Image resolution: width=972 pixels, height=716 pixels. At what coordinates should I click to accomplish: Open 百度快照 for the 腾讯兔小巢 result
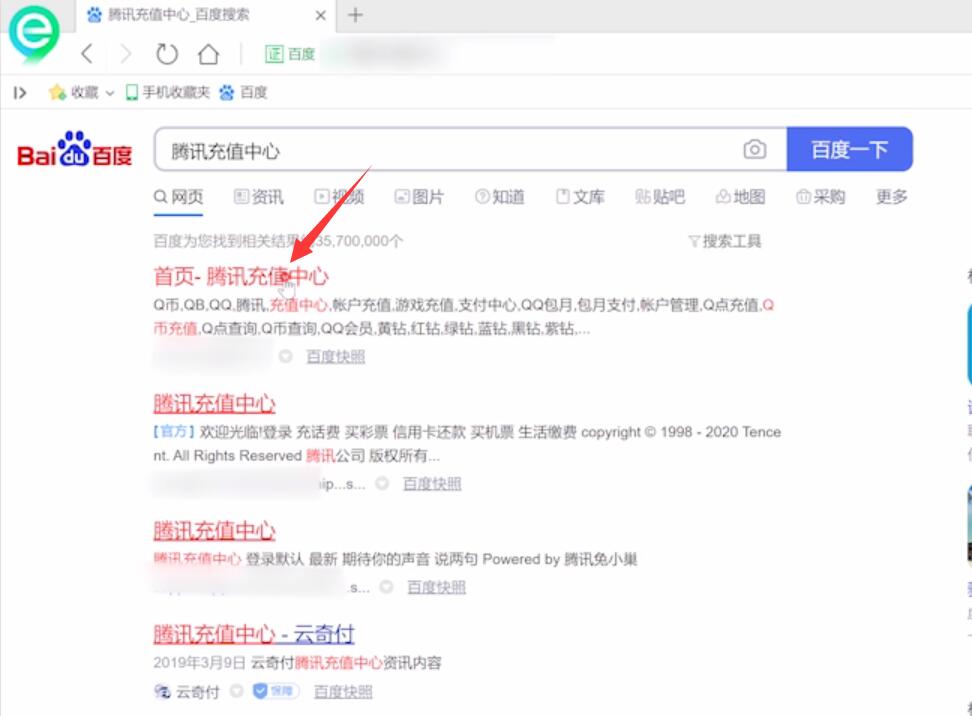tap(436, 588)
